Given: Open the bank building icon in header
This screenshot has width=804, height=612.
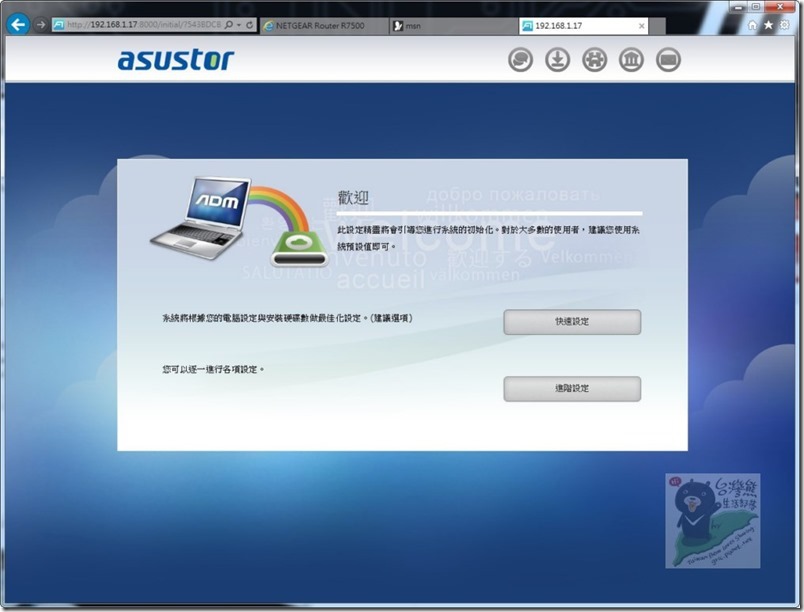Looking at the screenshot, I should [631, 60].
